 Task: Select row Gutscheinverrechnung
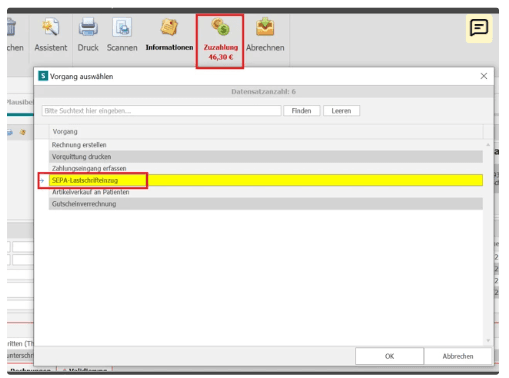pyautogui.click(x=266, y=204)
